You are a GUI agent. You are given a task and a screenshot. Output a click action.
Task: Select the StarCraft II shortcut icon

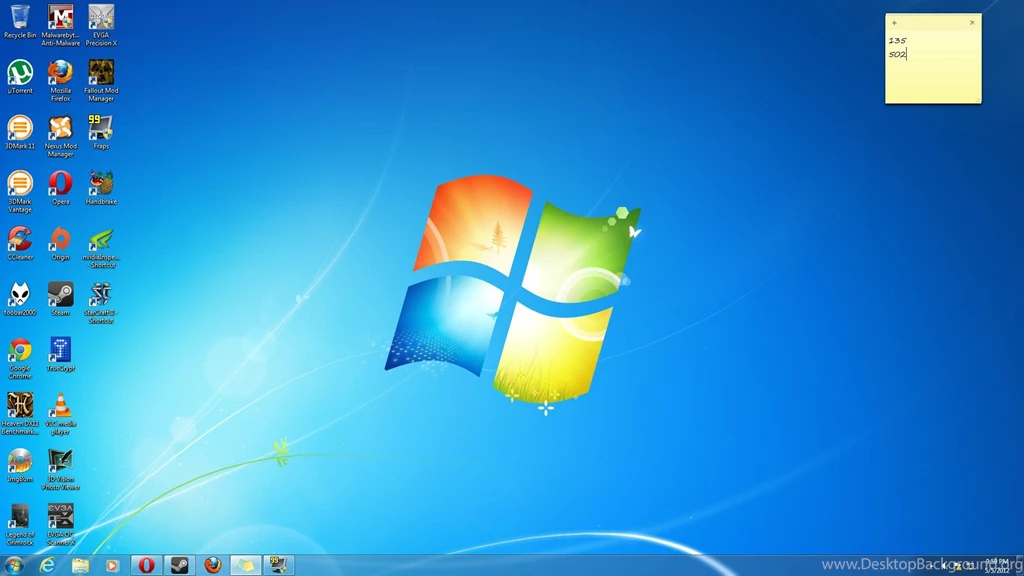pos(101,294)
